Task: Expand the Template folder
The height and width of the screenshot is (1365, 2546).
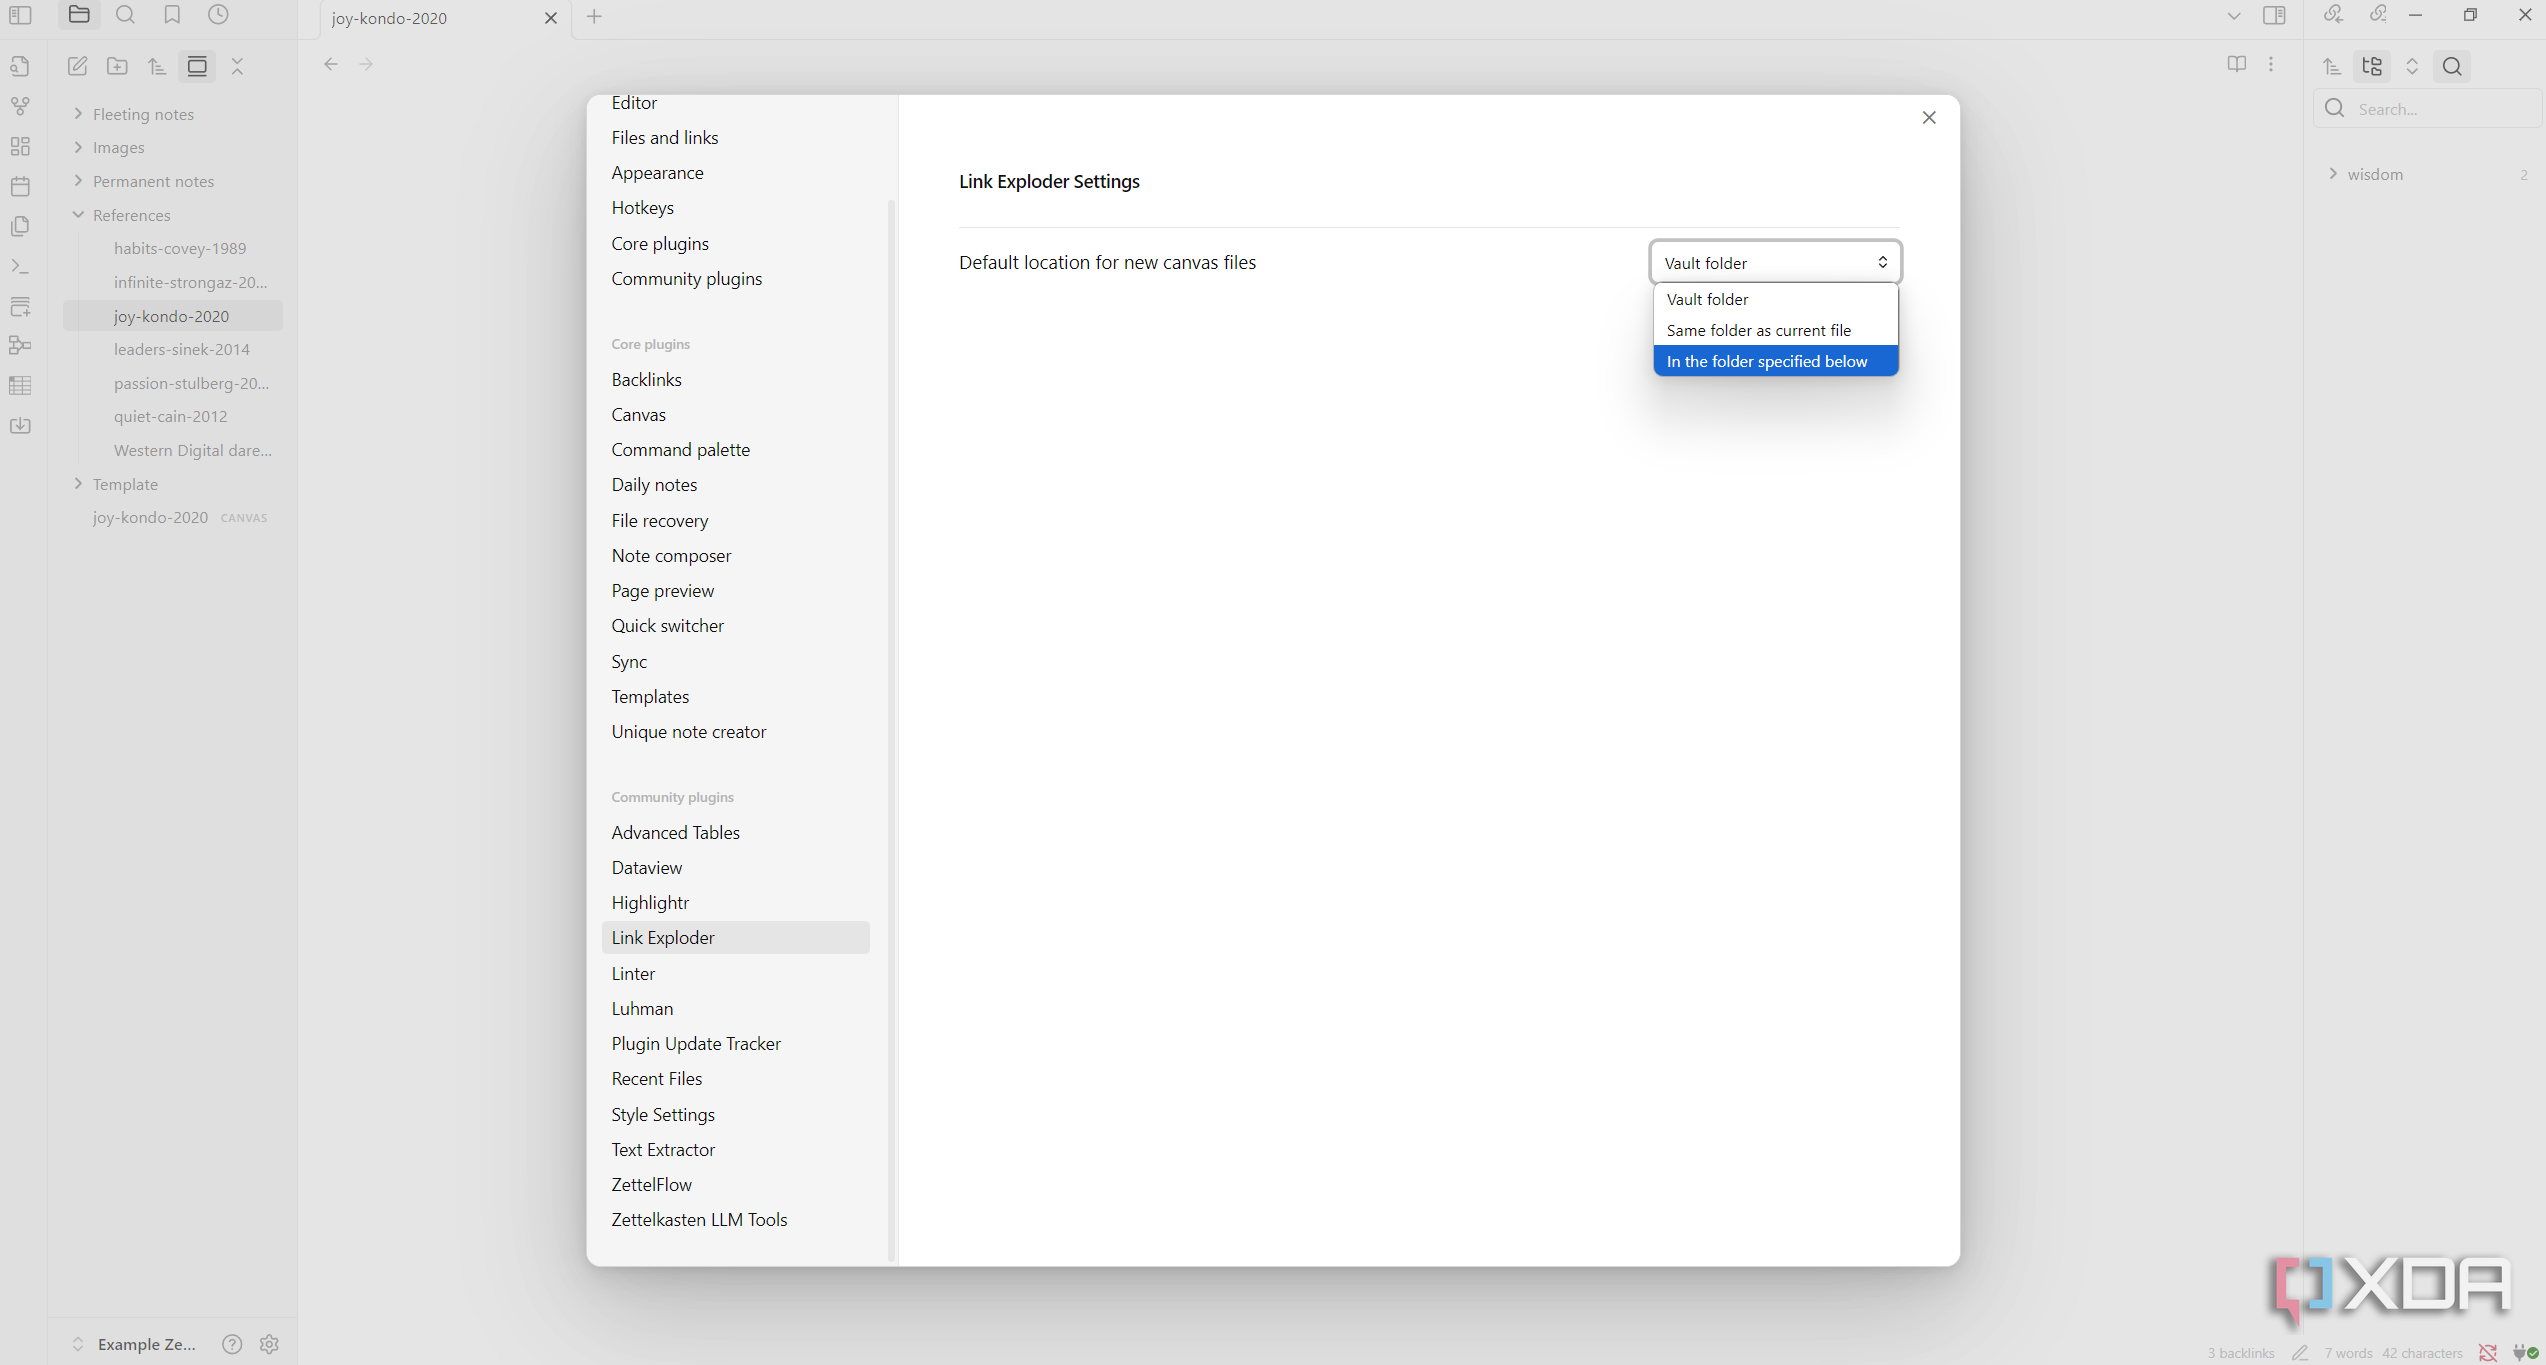Action: [78, 484]
